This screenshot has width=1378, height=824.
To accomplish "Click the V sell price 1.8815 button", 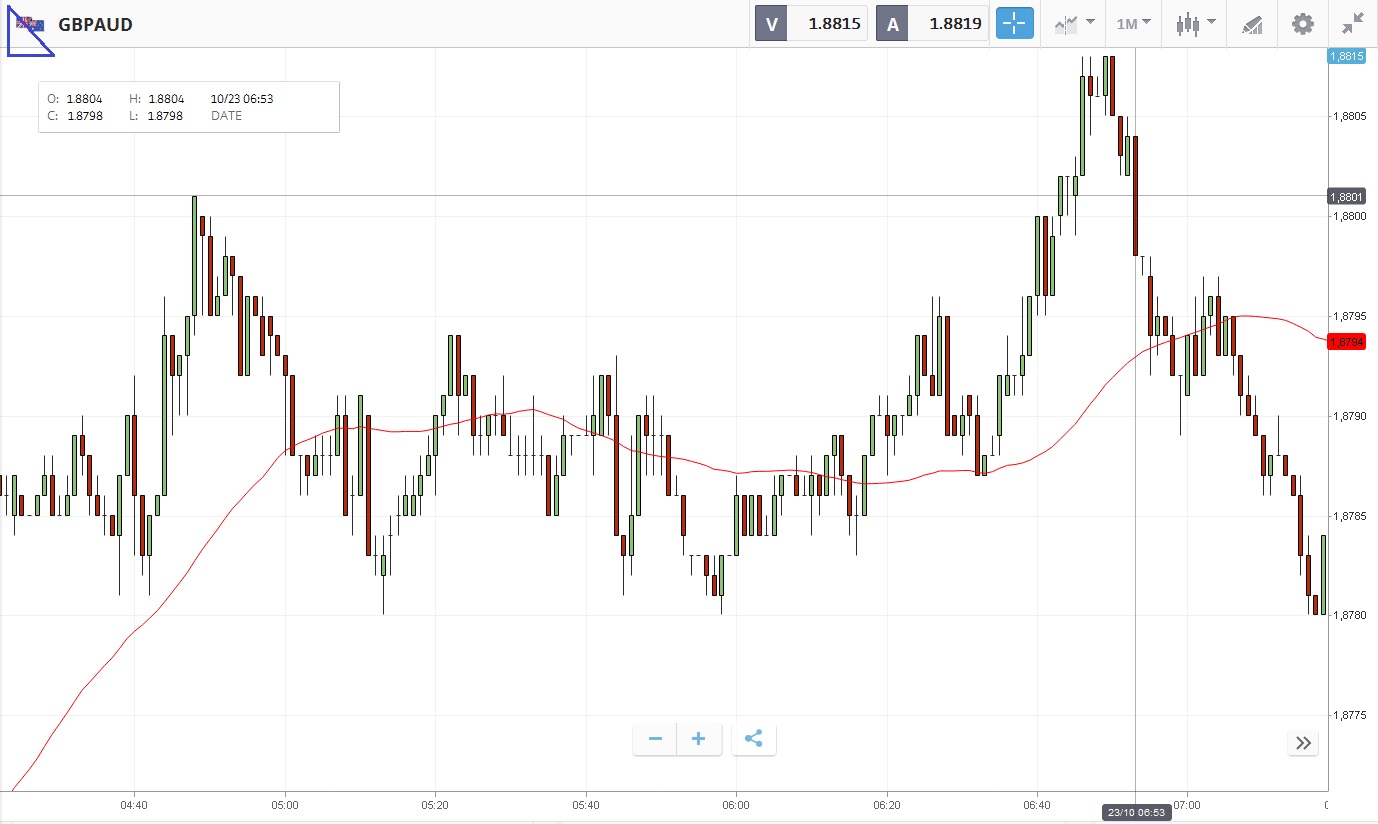I will (x=811, y=24).
